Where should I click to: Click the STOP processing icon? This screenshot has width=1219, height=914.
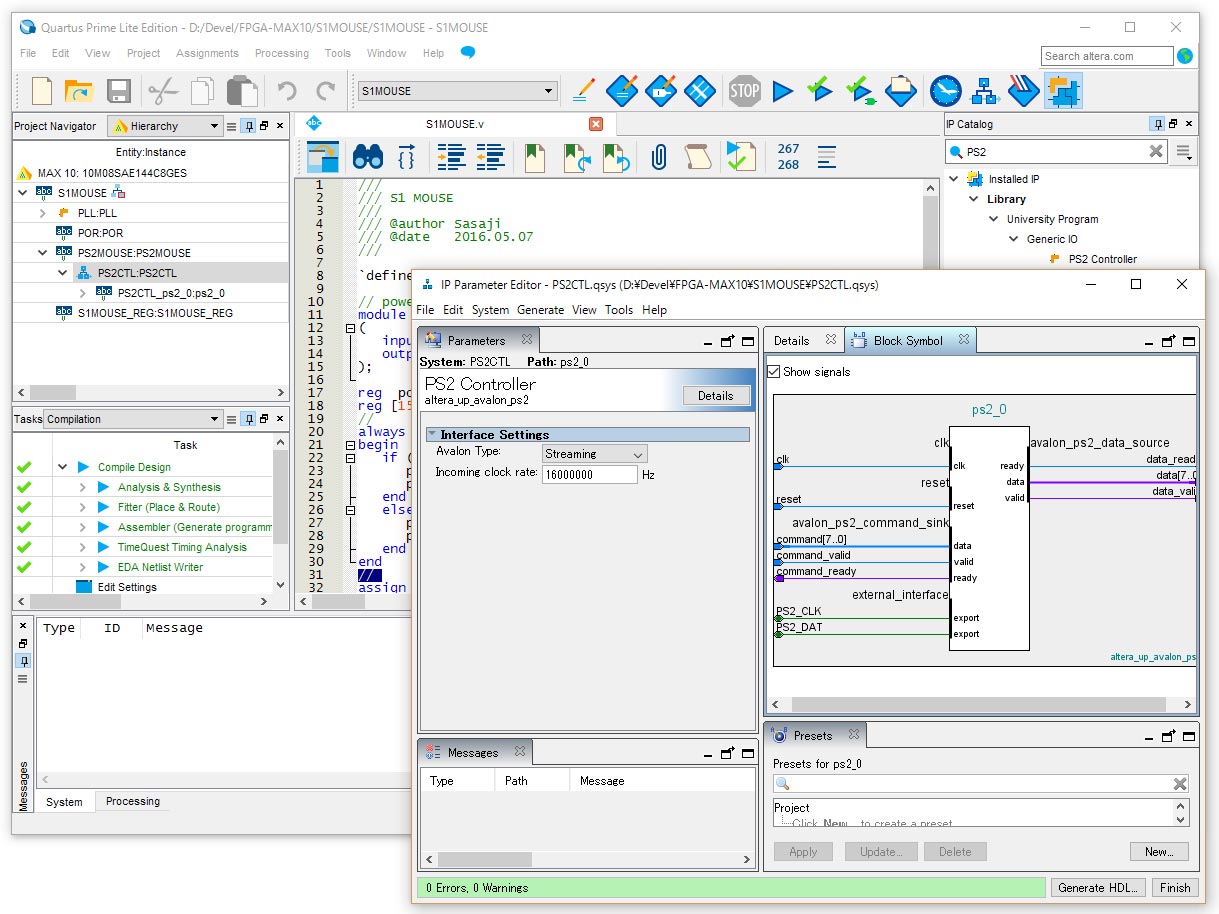(x=745, y=91)
